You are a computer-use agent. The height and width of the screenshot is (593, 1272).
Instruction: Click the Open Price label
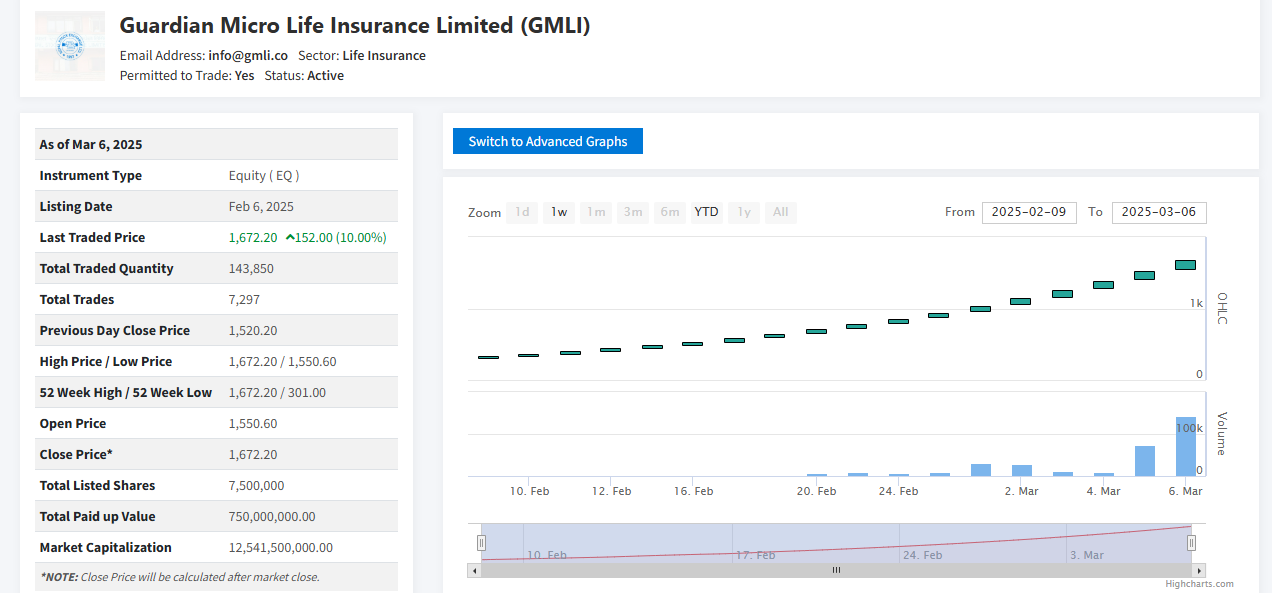coord(73,423)
